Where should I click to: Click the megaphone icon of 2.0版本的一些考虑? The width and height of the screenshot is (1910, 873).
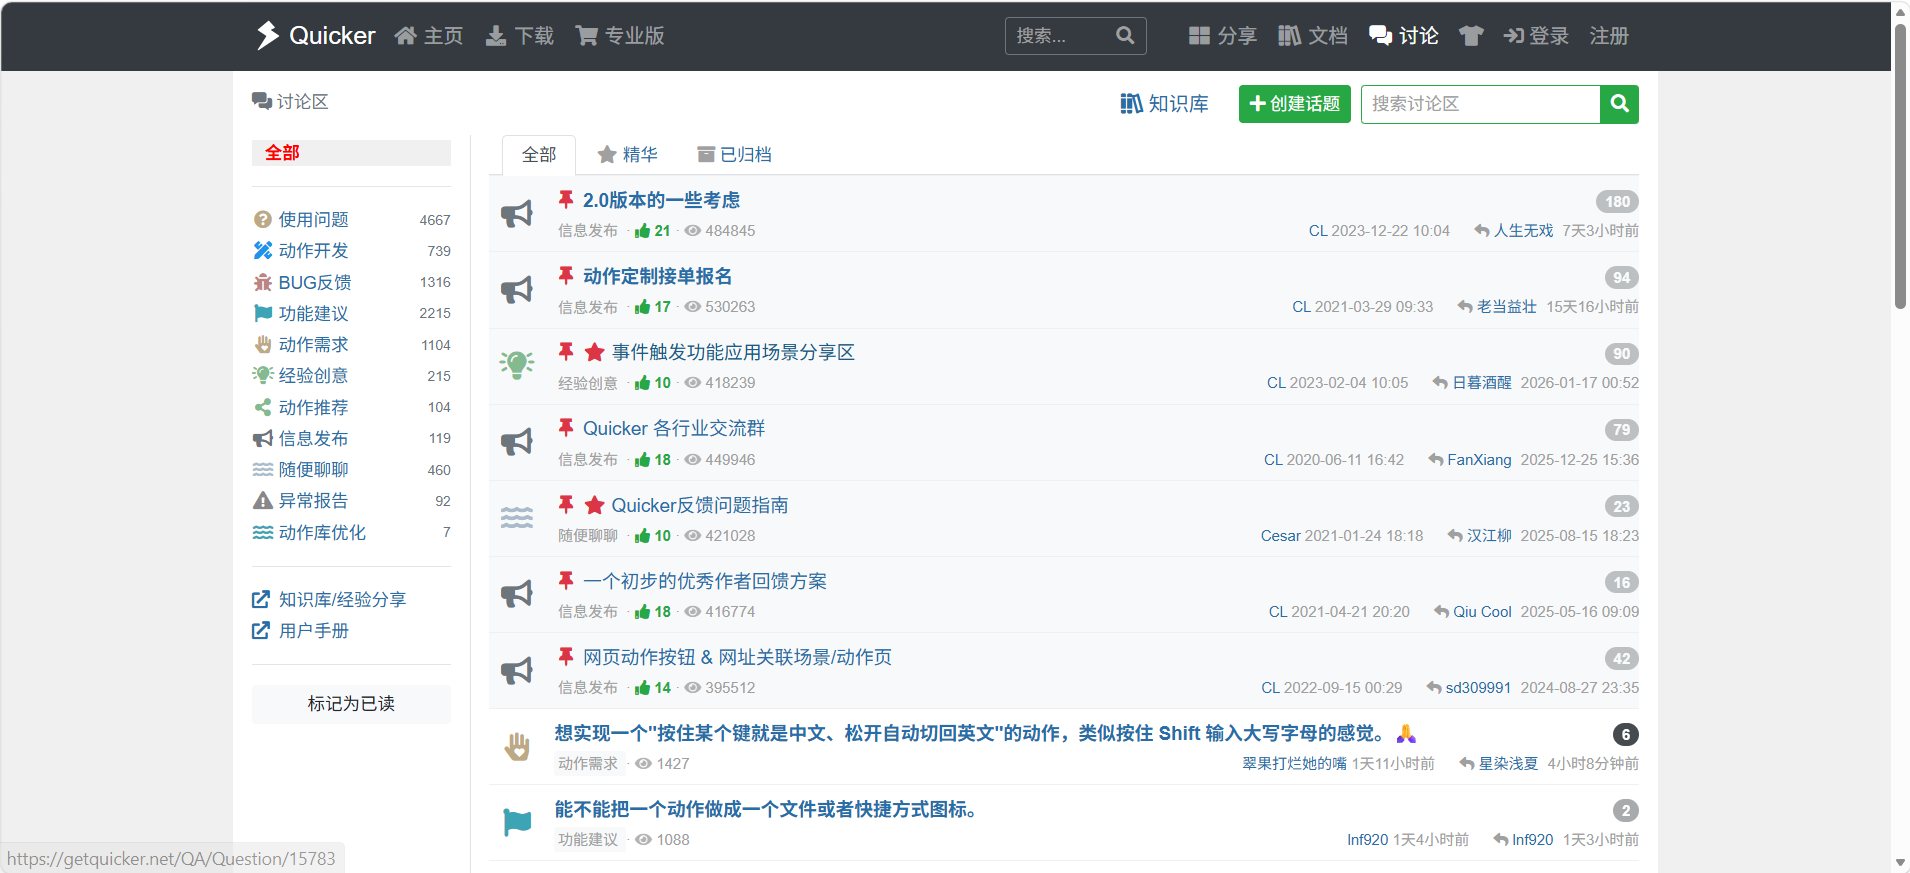[x=517, y=213]
